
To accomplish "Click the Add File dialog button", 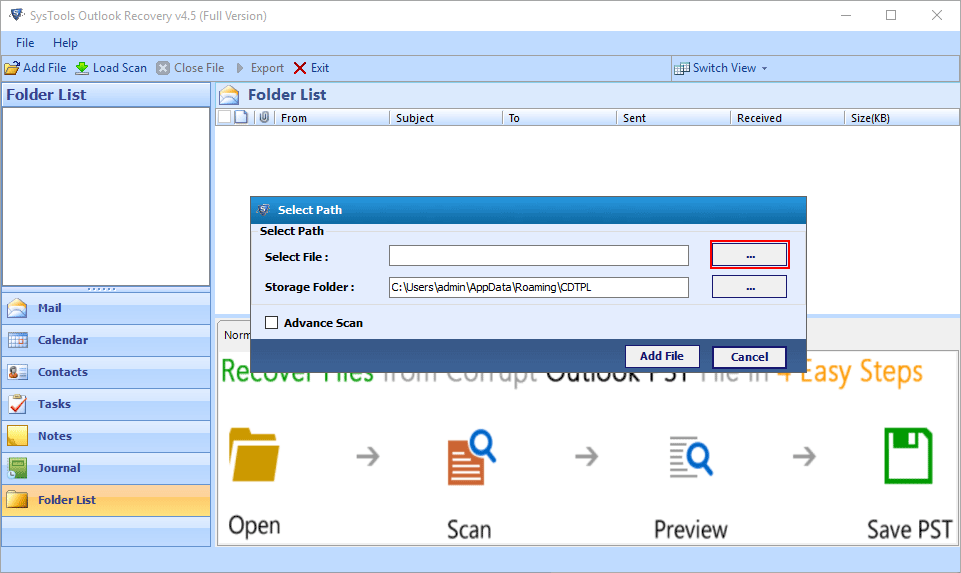I will click(x=662, y=356).
